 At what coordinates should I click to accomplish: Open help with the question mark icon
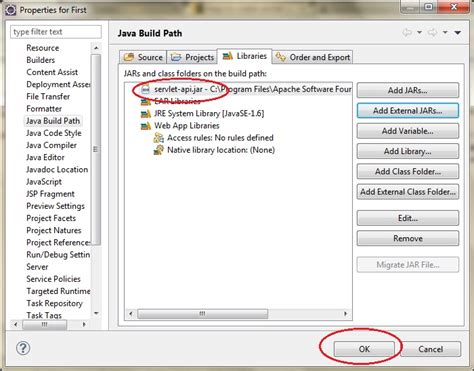[x=23, y=348]
